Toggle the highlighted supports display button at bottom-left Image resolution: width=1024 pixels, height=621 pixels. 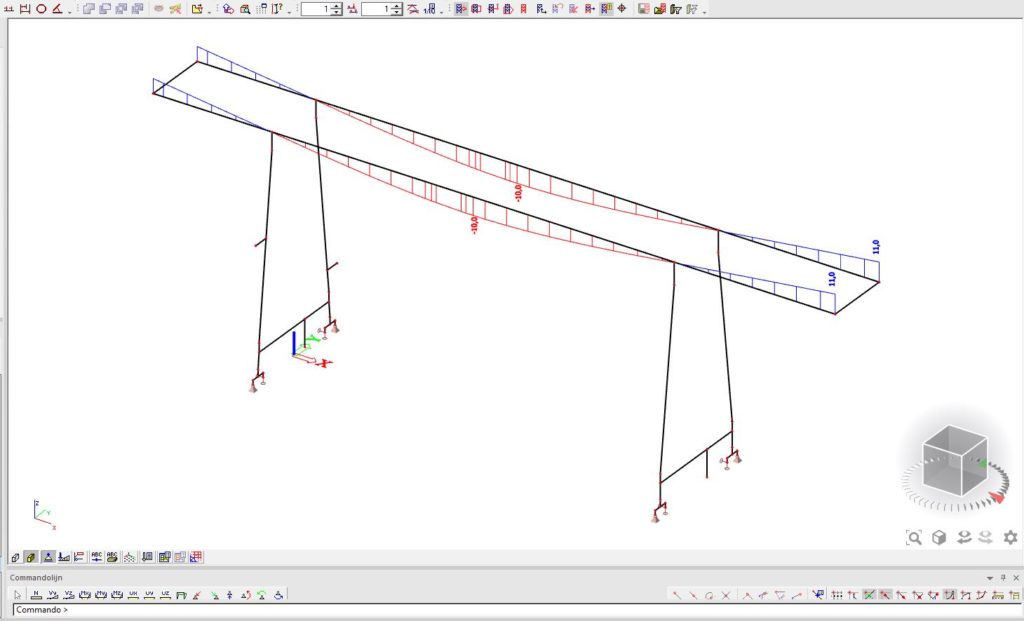48,557
